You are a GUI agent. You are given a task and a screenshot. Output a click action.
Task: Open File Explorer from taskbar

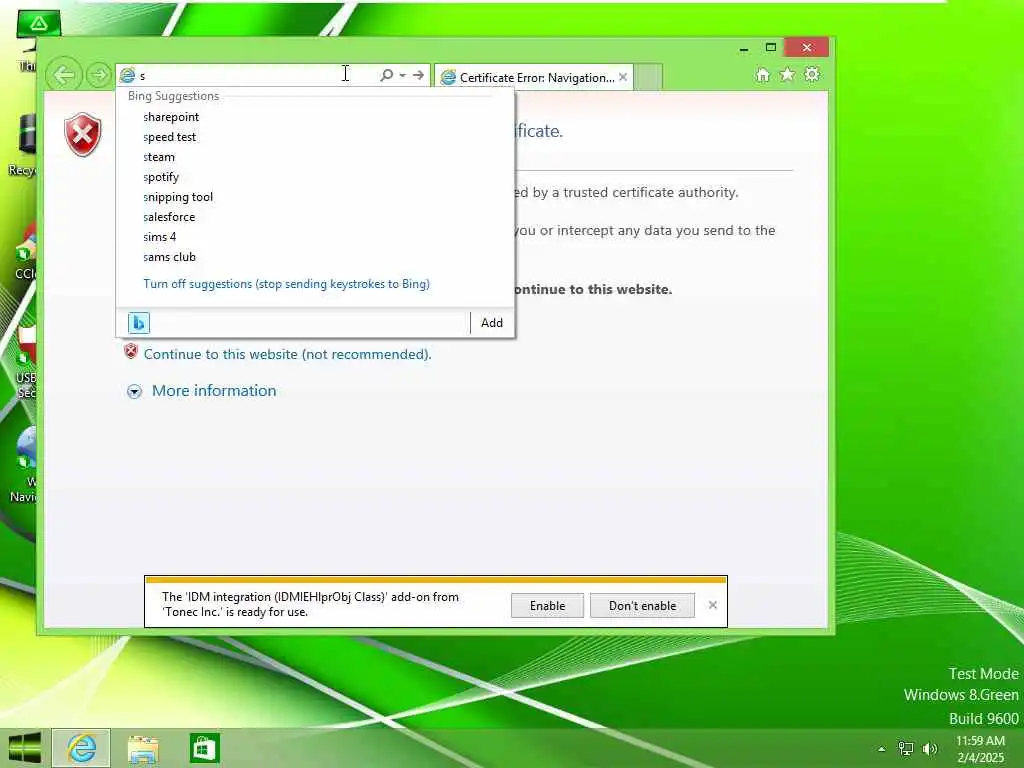[x=143, y=748]
